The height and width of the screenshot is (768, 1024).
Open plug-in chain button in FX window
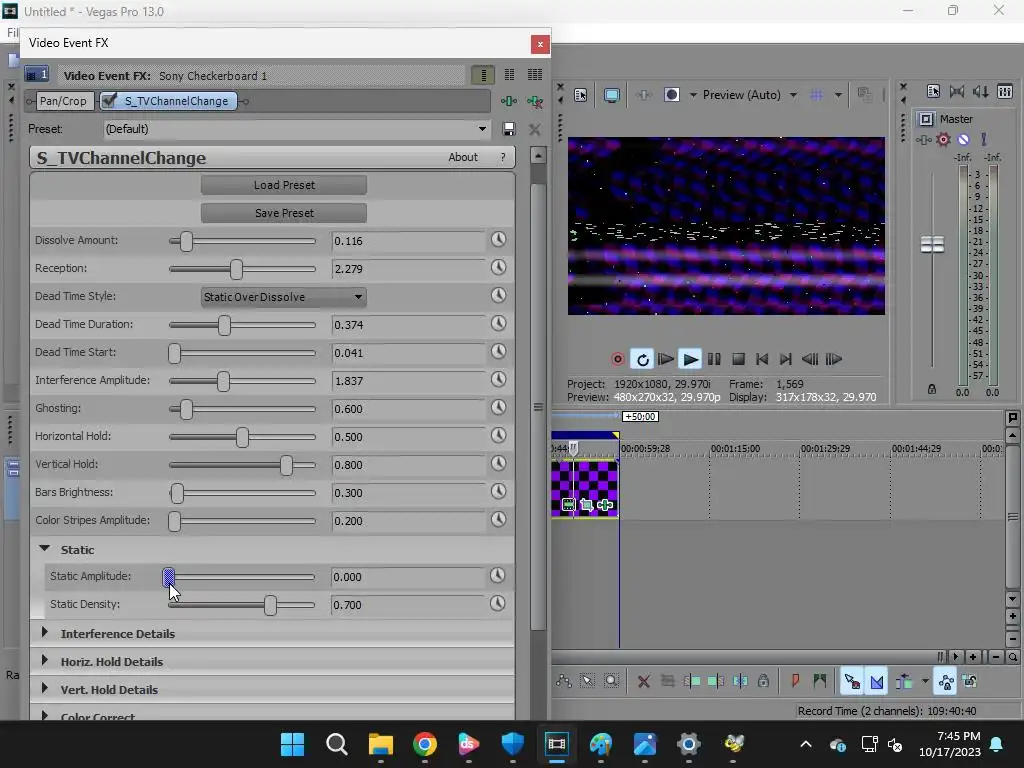[509, 101]
